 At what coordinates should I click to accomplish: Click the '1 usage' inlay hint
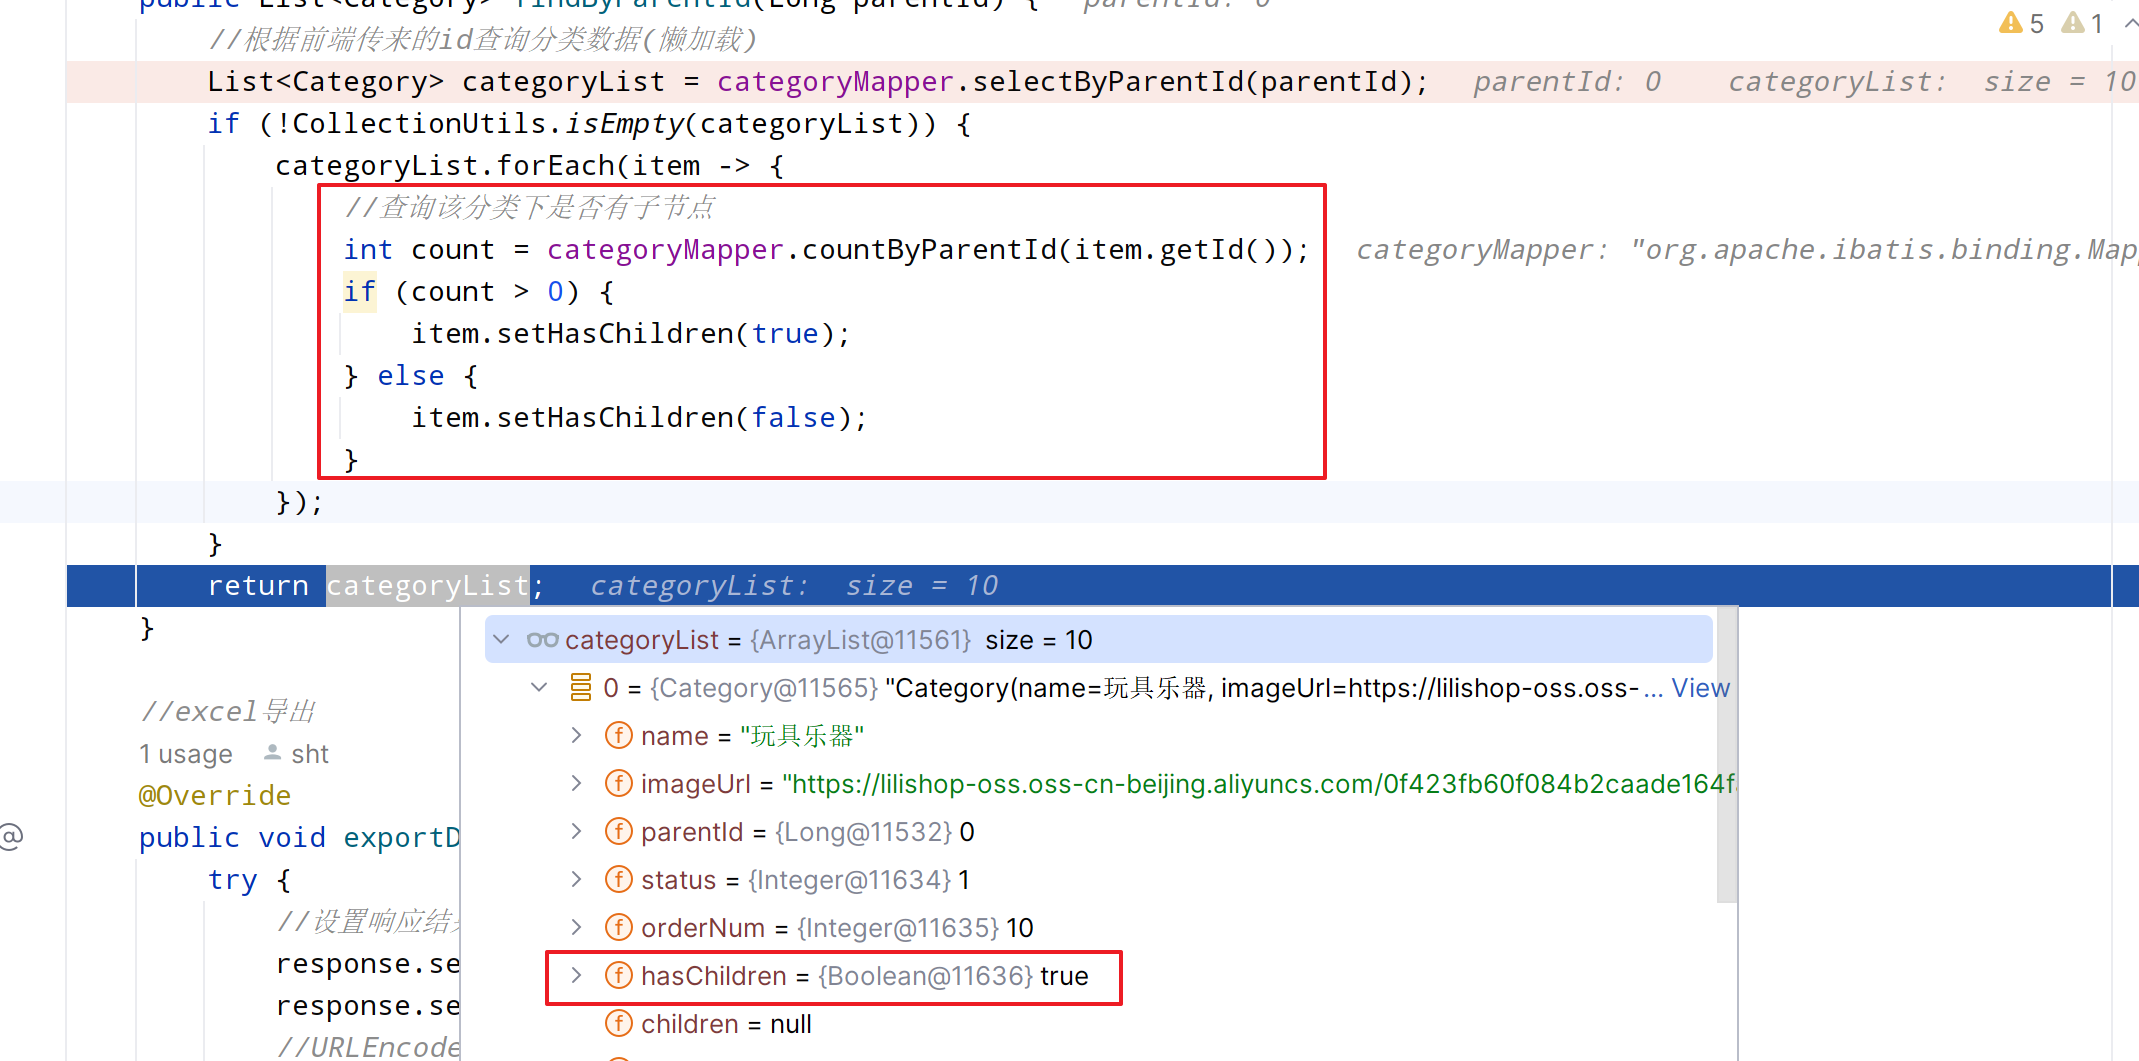(x=186, y=754)
